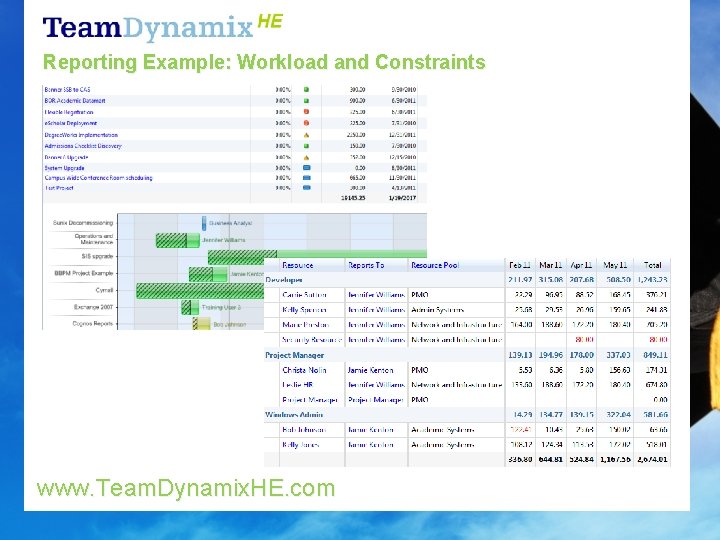Screen dimensions: 720x540
Task: Click the Resource column header
Action: tap(298, 265)
